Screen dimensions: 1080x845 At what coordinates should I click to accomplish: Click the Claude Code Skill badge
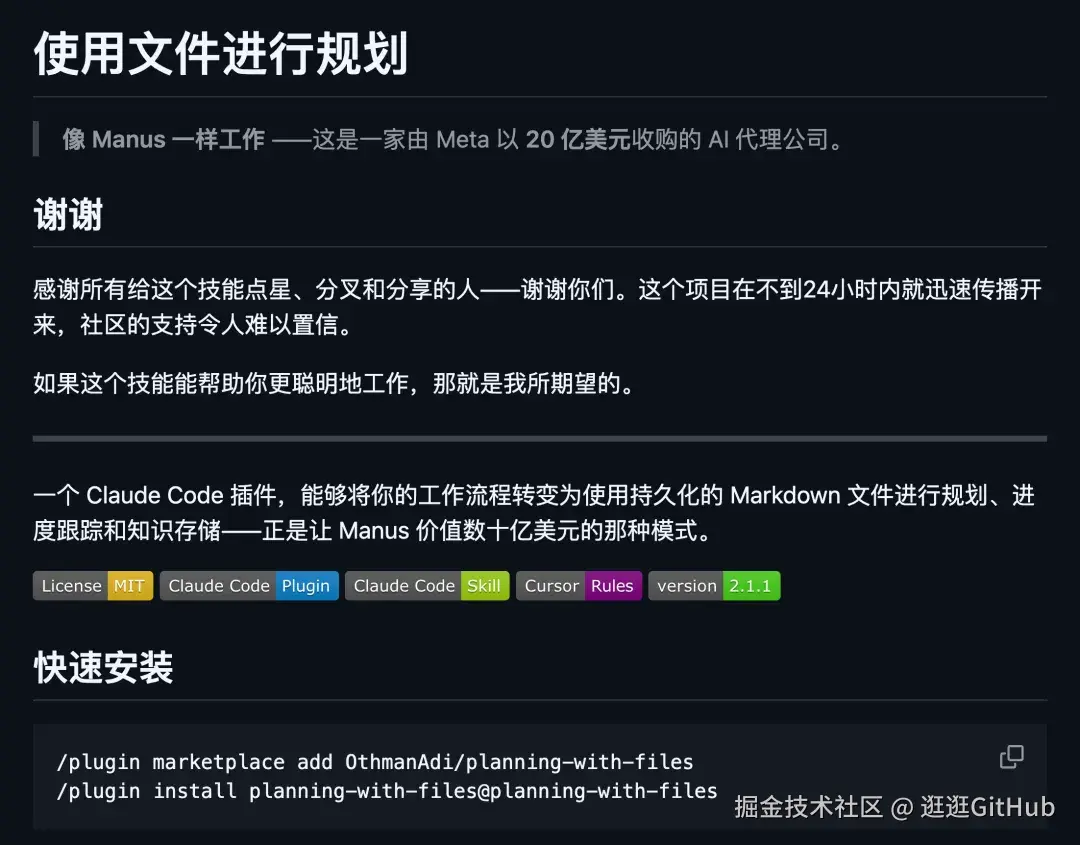[427, 586]
